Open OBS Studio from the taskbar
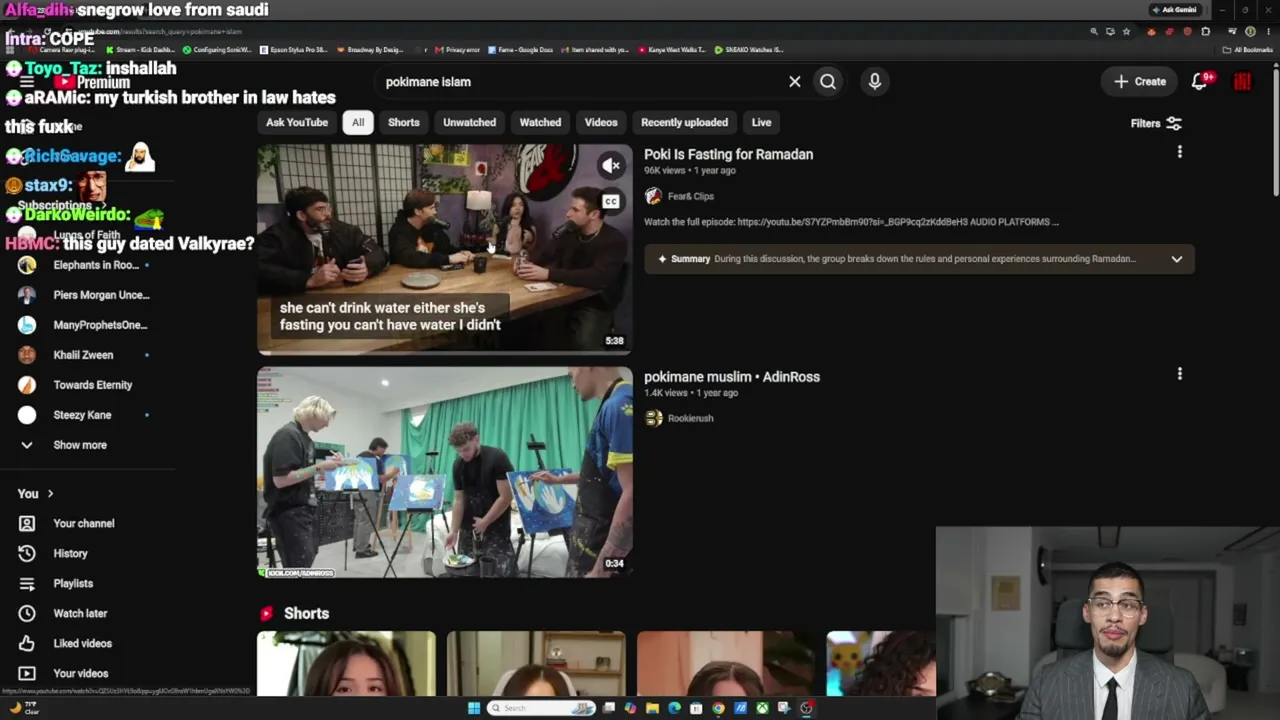Image resolution: width=1280 pixels, height=720 pixels. tap(806, 708)
